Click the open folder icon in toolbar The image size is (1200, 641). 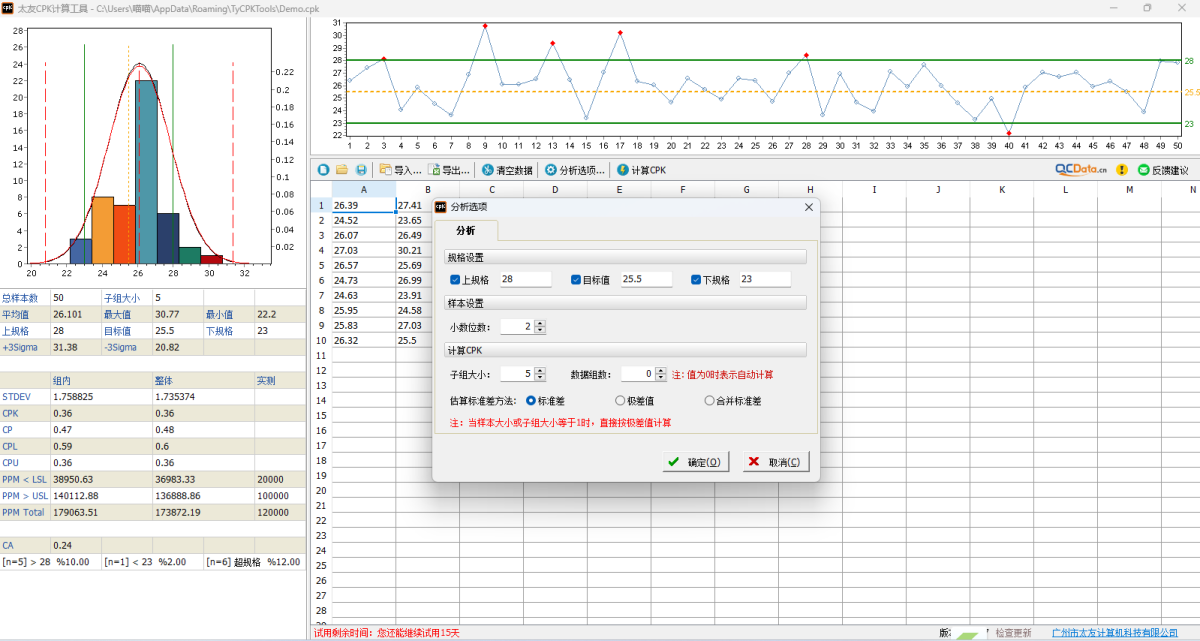coord(341,170)
